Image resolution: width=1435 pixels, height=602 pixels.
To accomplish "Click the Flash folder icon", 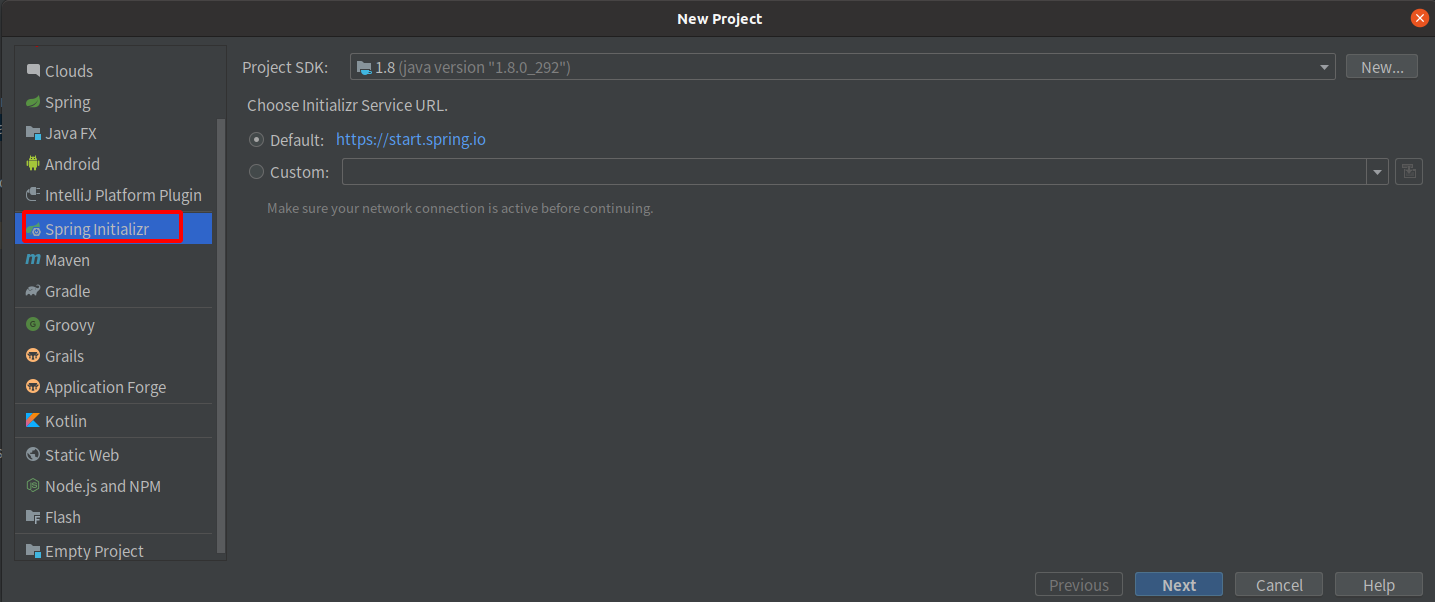I will 33,517.
